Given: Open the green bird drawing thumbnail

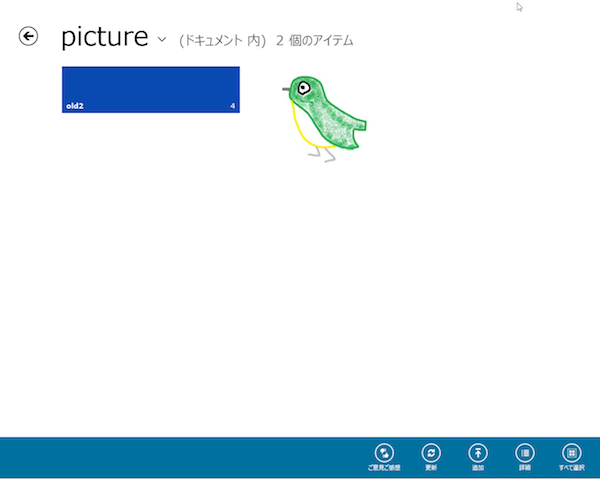Looking at the screenshot, I should (324, 119).
